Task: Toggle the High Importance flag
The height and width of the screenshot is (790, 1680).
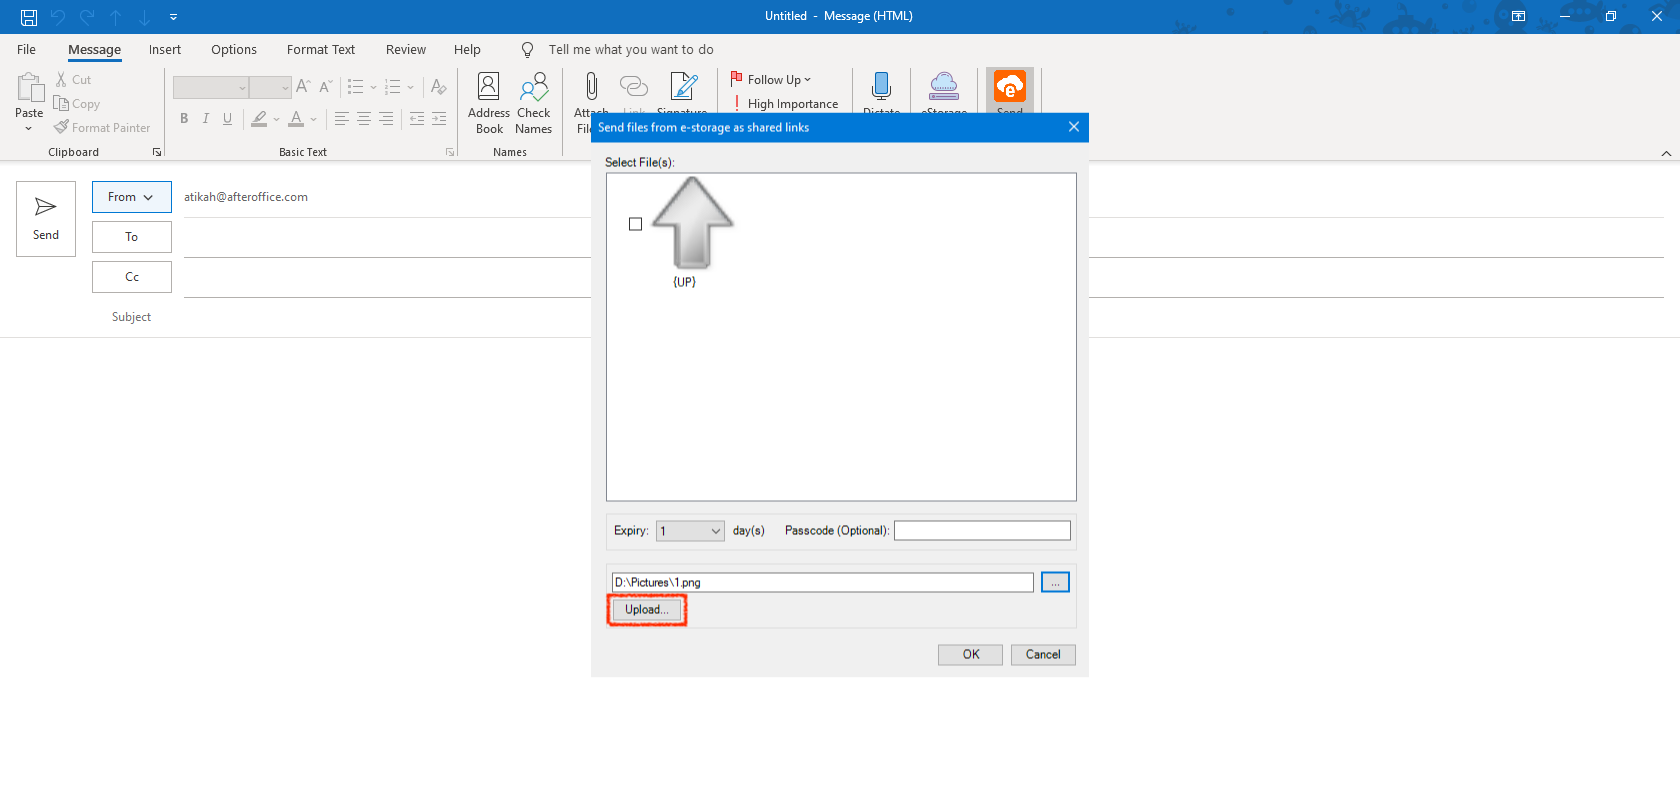Action: click(785, 104)
